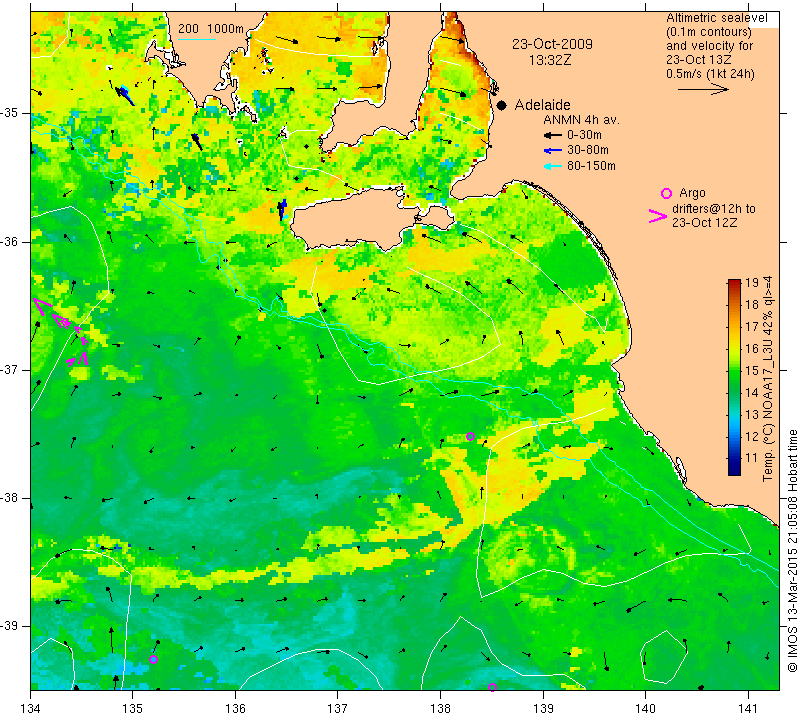The image size is (800, 720).
Task: Click the Argo float circle near 135.2°E, -39.3
Action: tap(153, 659)
